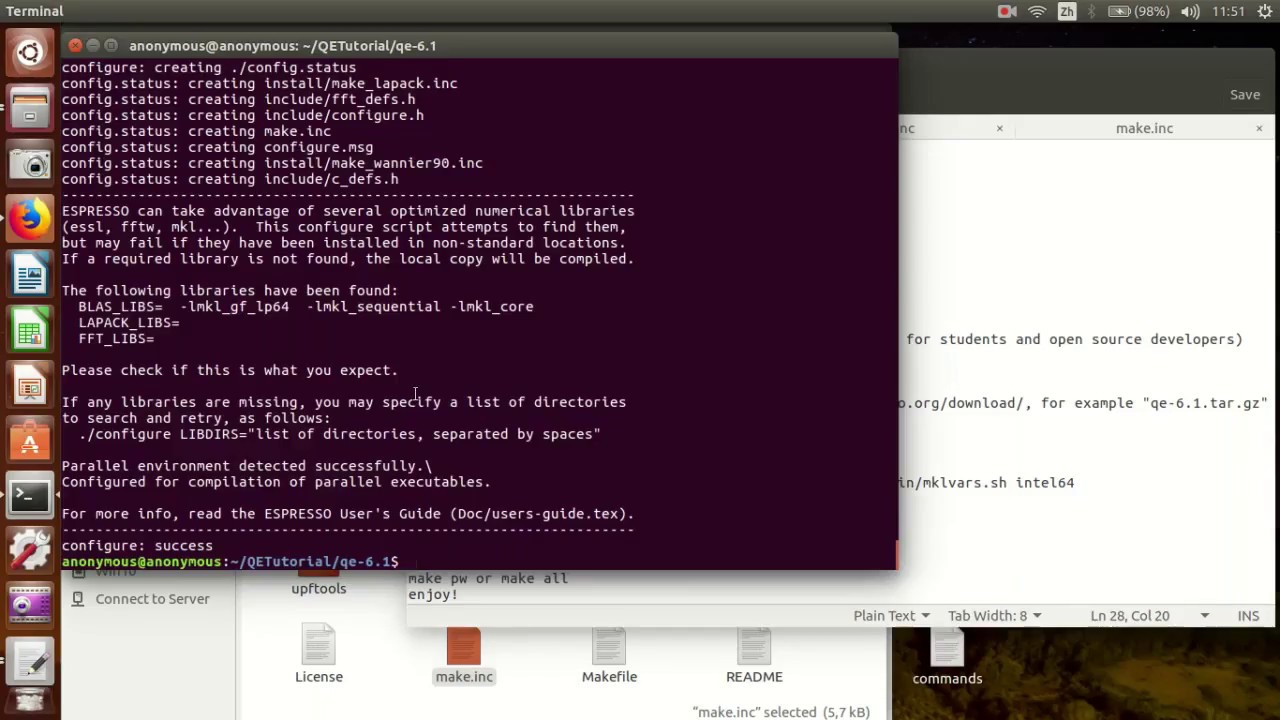Screen dimensions: 1280x720
Task: Click the 'mklvars.sh intel64' editor line
Action: 987,483
